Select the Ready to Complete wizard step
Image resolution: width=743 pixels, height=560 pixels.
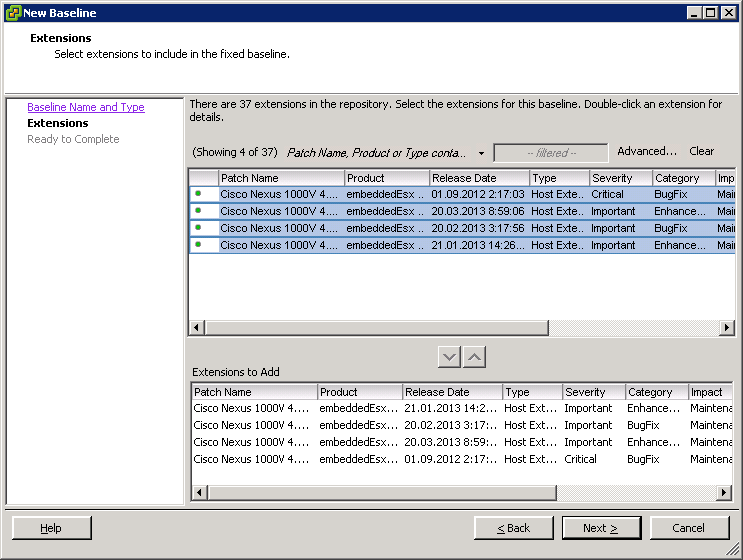[x=73, y=139]
